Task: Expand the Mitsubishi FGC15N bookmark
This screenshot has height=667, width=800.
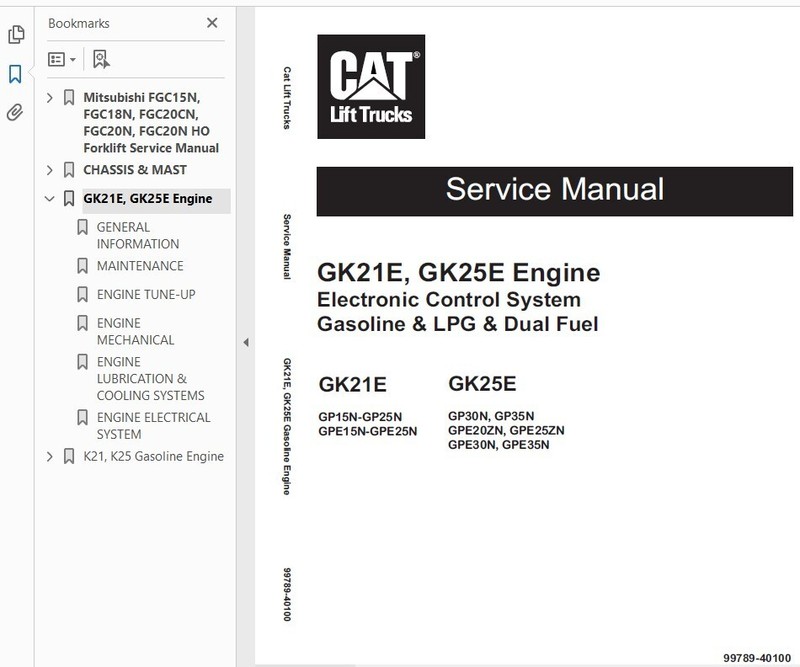Action: 49,97
